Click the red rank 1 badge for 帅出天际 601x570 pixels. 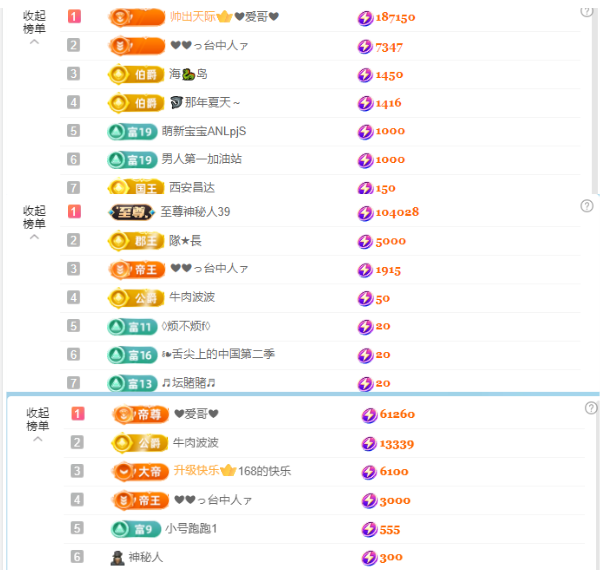pos(74,16)
